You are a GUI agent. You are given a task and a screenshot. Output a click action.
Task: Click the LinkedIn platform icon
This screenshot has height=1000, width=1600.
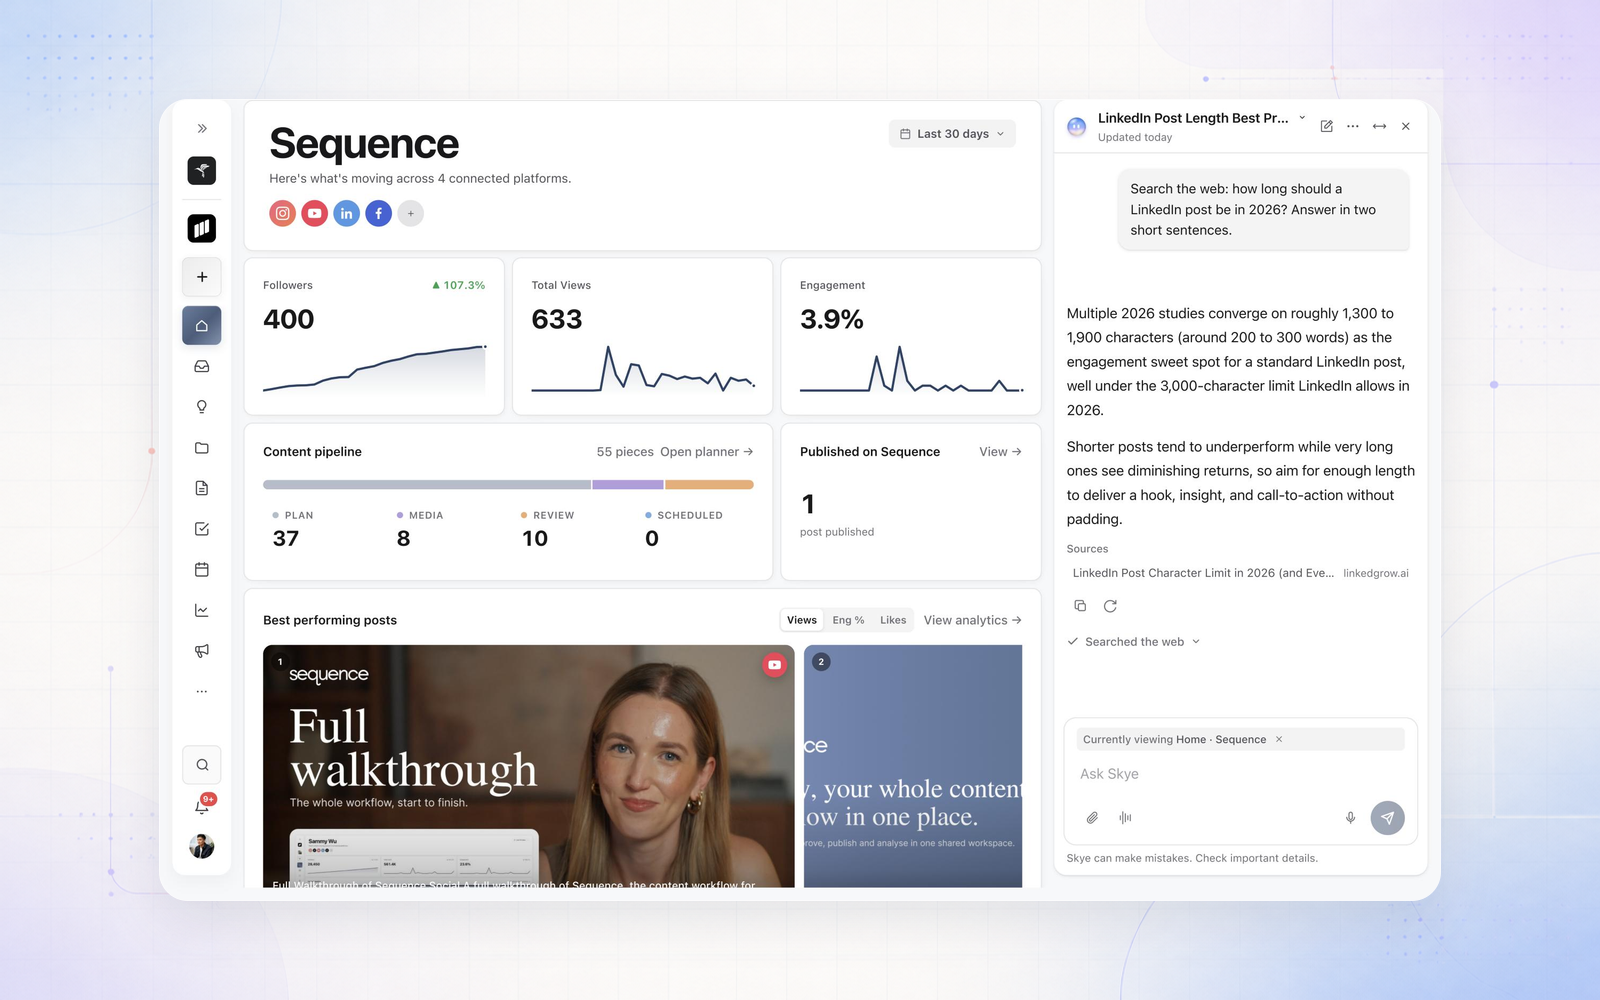[x=347, y=213]
